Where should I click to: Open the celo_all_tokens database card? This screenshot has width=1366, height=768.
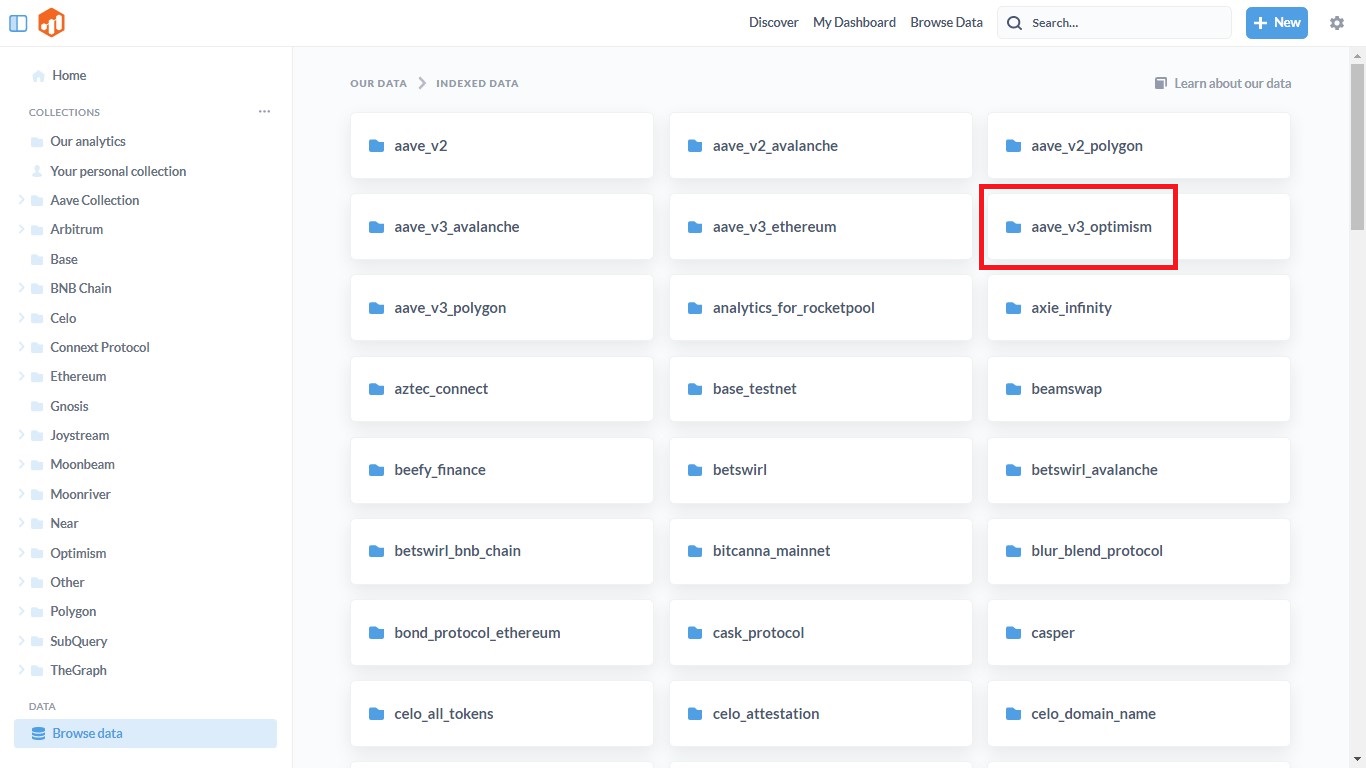point(502,714)
